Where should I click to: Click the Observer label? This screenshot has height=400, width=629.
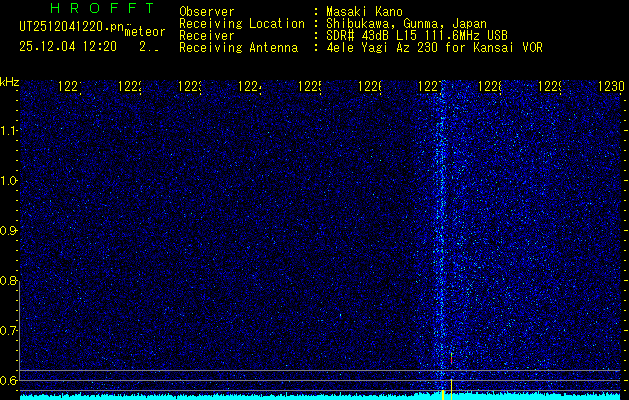point(207,12)
